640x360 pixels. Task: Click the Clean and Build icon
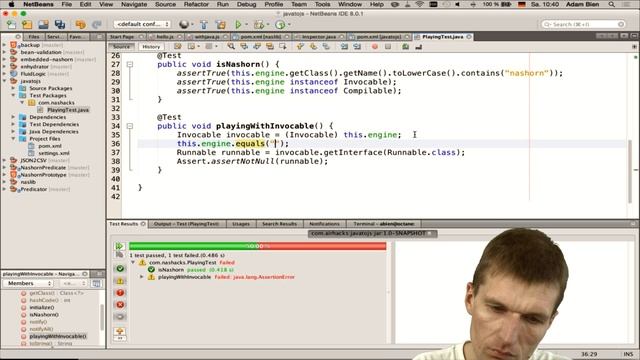220,24
